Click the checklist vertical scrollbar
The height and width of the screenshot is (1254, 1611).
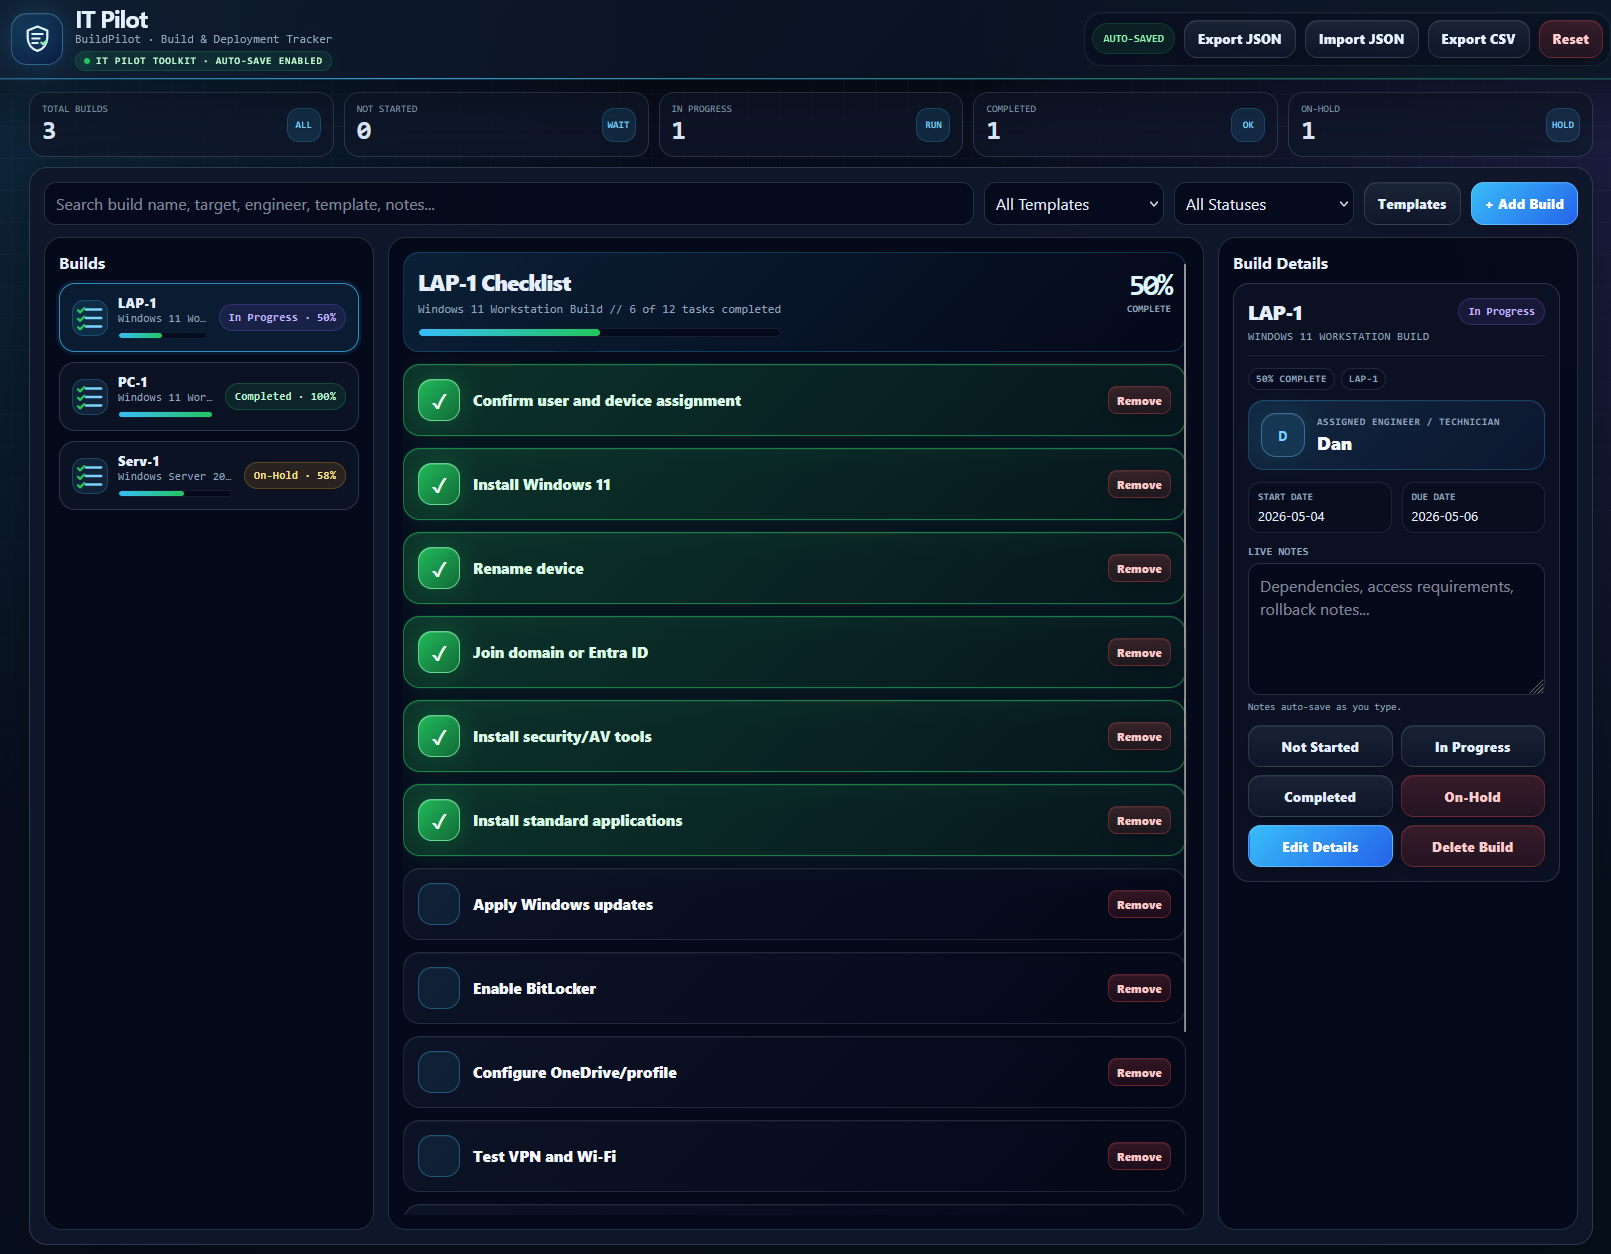1185,648
